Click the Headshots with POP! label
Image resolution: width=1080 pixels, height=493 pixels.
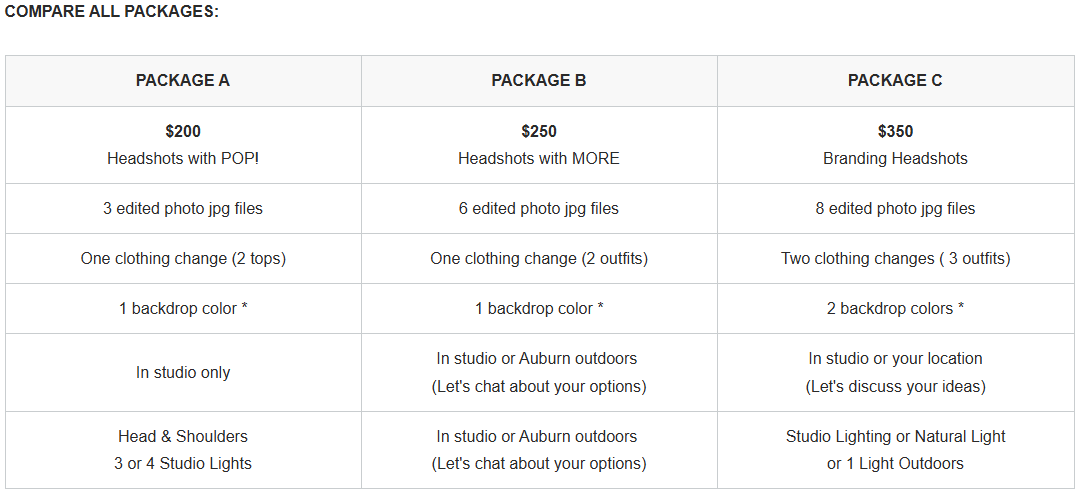coord(183,158)
